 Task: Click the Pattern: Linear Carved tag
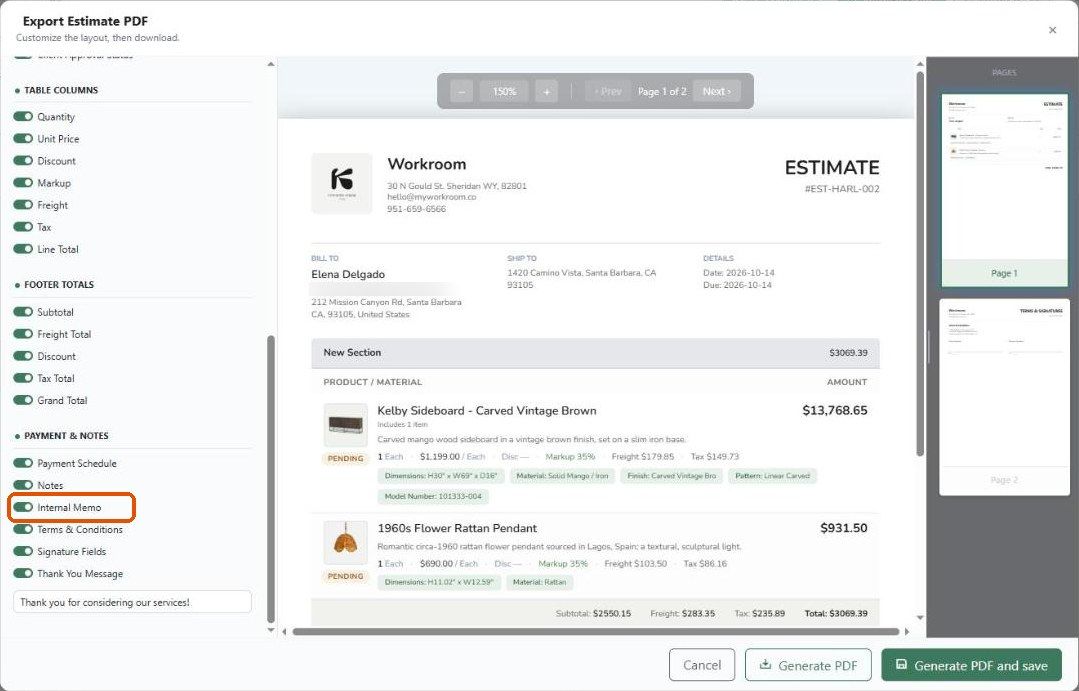(772, 476)
